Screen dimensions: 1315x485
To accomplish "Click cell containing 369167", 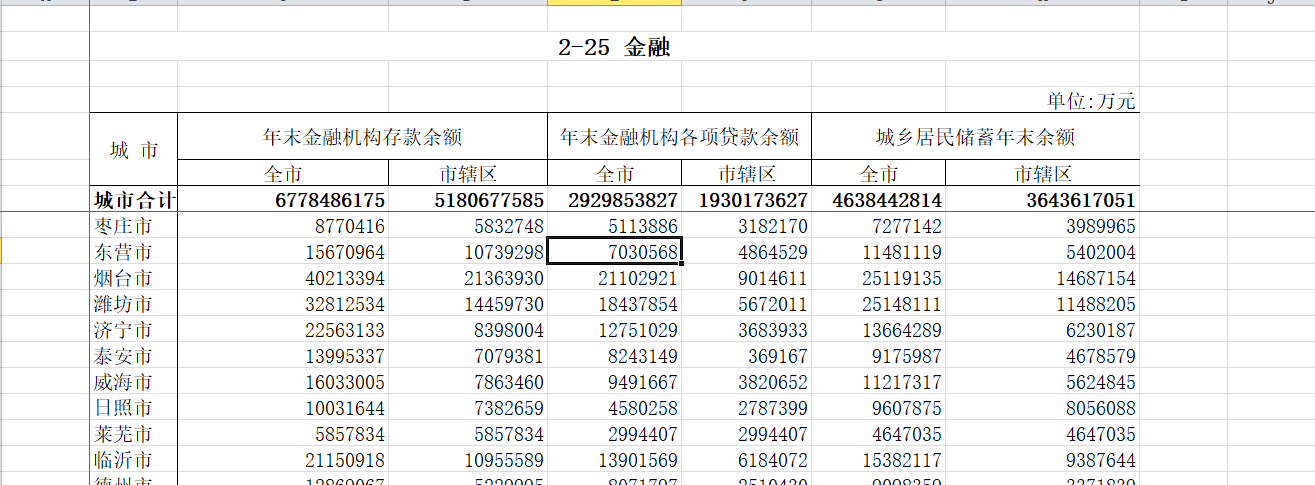I will pos(746,356).
